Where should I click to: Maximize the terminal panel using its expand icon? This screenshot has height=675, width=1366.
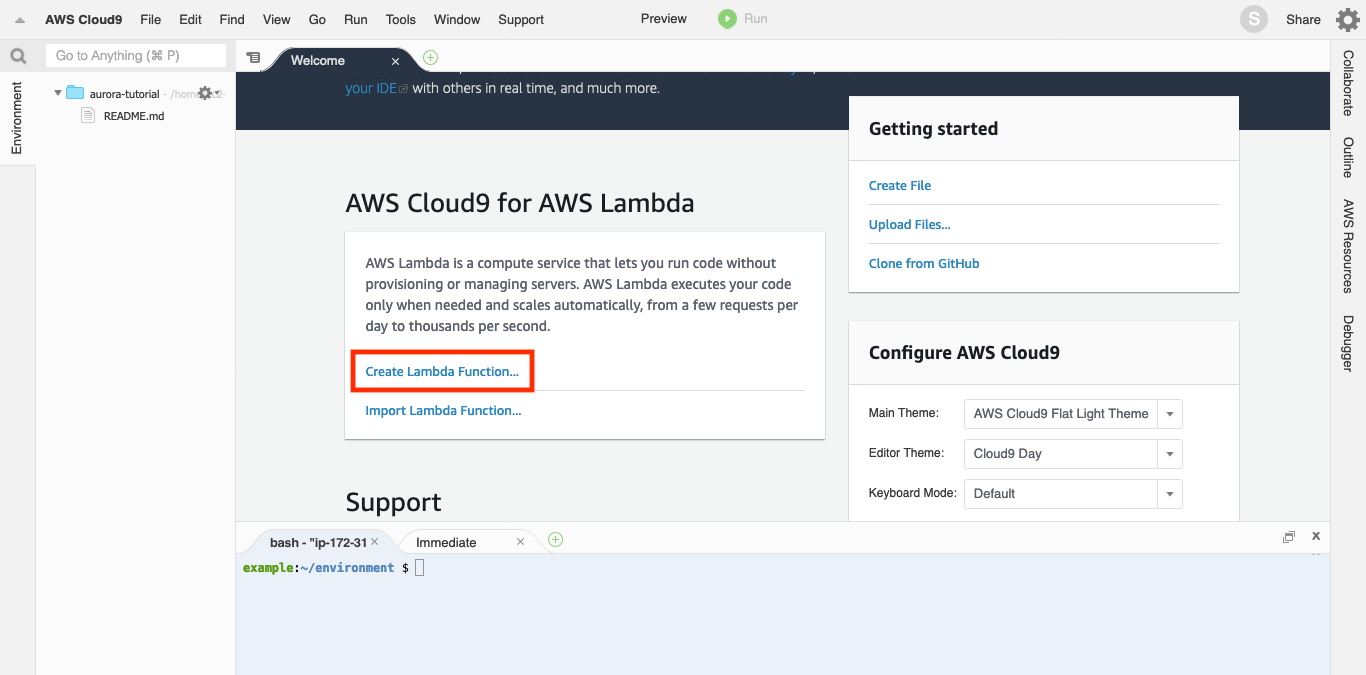pyautogui.click(x=1289, y=536)
